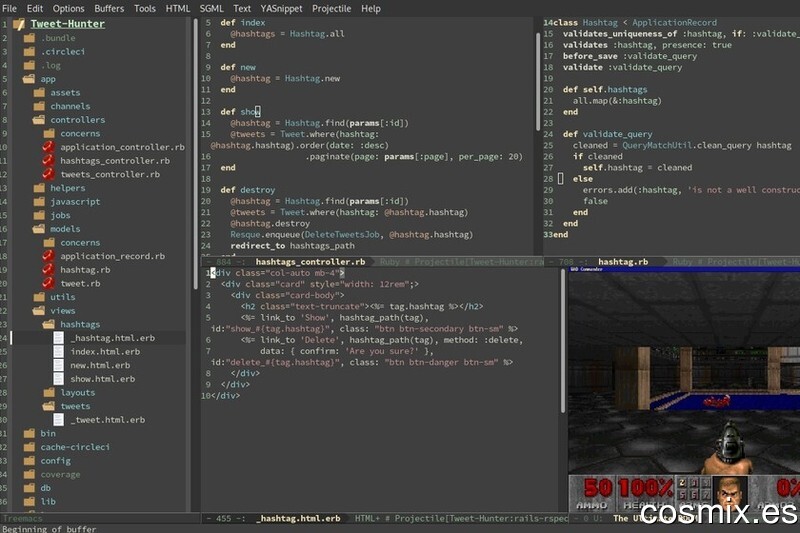The width and height of the screenshot is (800, 533).
Task: Select the concerns folder name under controllers
Action: pyautogui.click(x=80, y=134)
